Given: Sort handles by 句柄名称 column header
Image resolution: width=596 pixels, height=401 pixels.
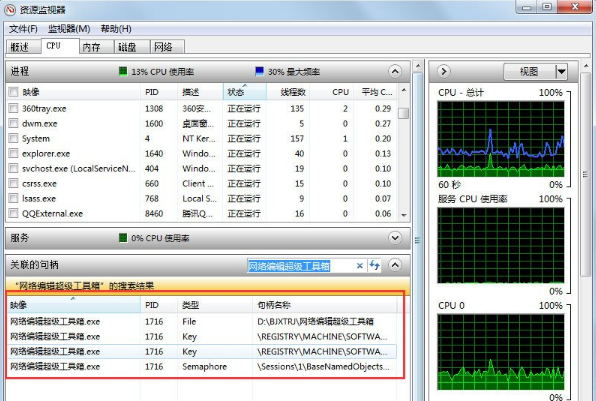Looking at the screenshot, I should pyautogui.click(x=325, y=305).
